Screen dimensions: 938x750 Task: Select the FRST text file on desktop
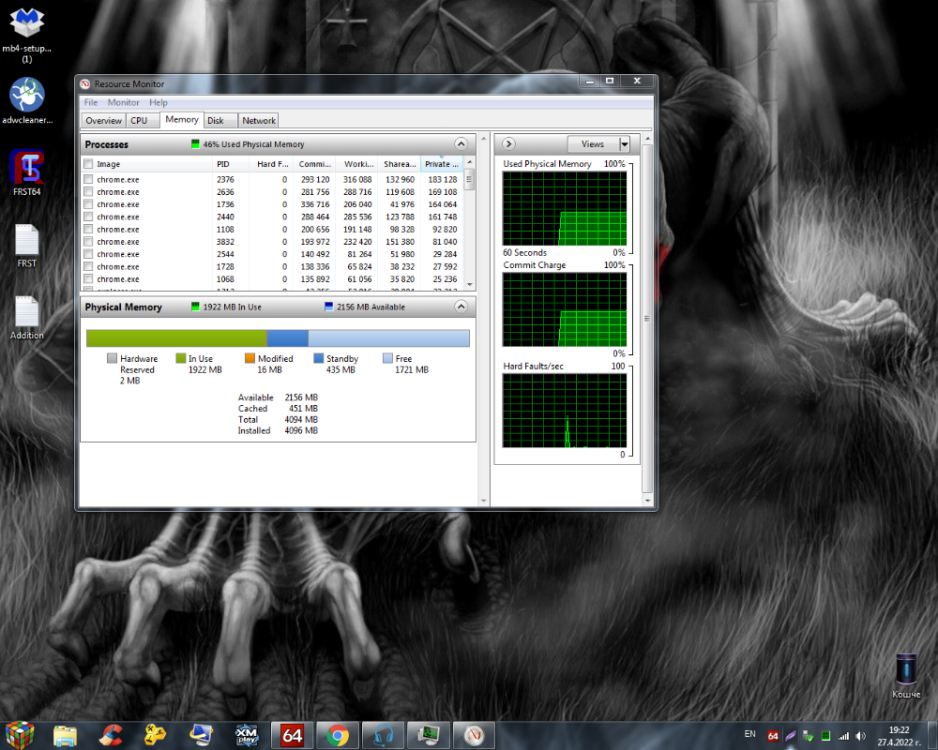(27, 245)
